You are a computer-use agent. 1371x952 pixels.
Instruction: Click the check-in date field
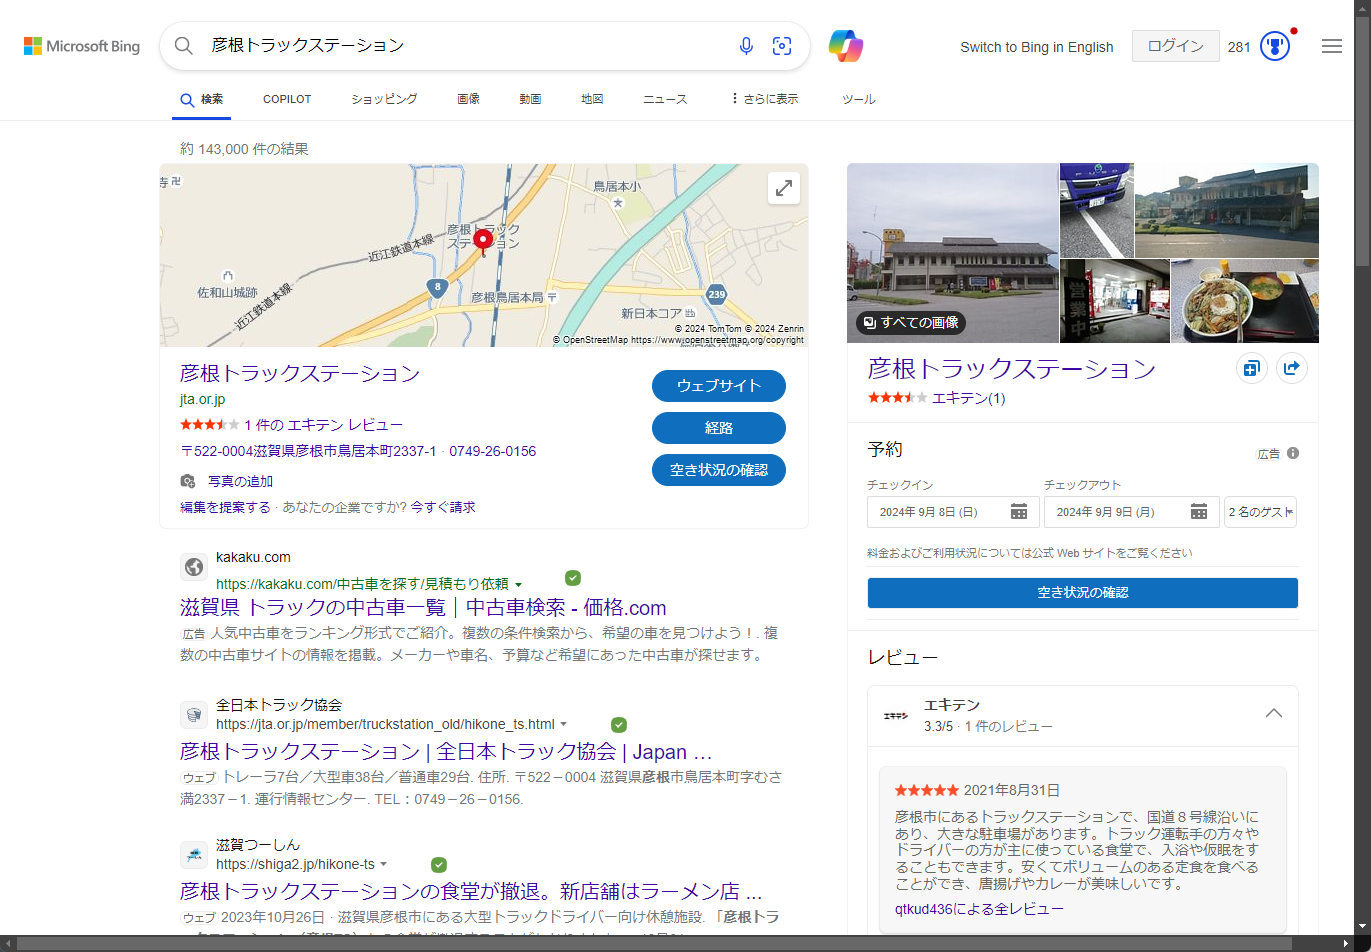[x=953, y=512]
